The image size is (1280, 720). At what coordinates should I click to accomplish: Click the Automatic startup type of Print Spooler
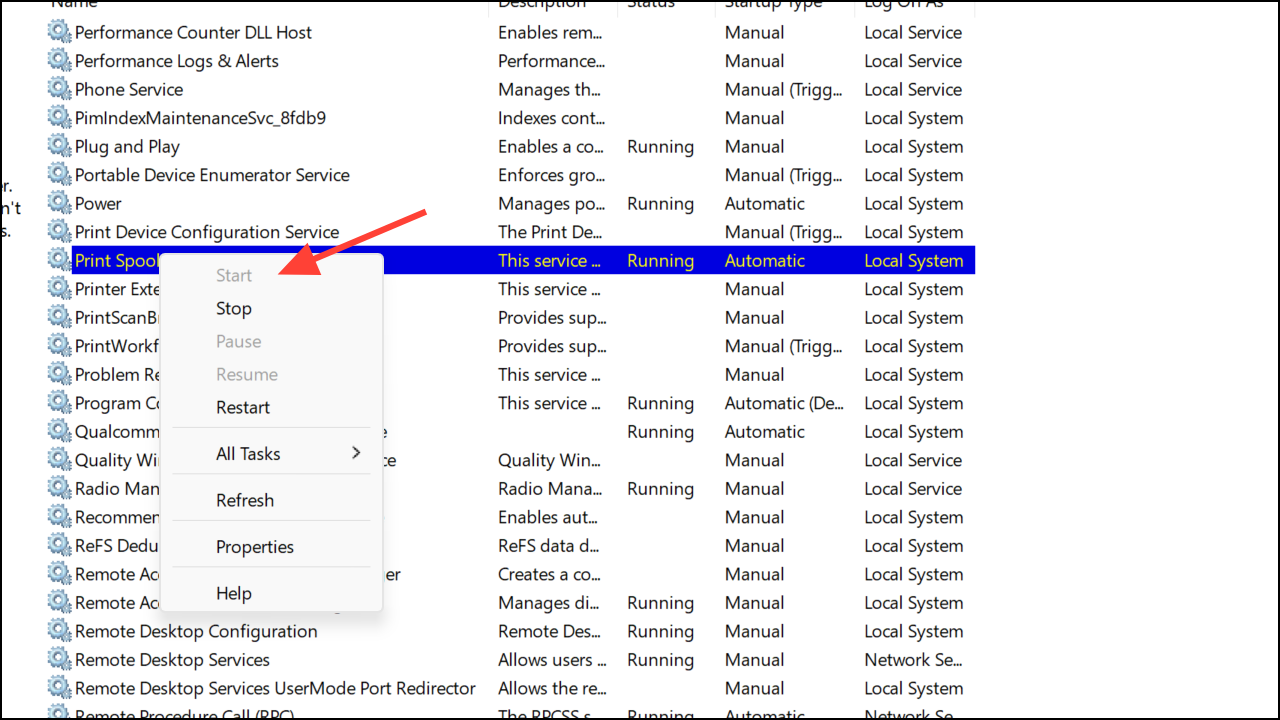[x=765, y=261]
